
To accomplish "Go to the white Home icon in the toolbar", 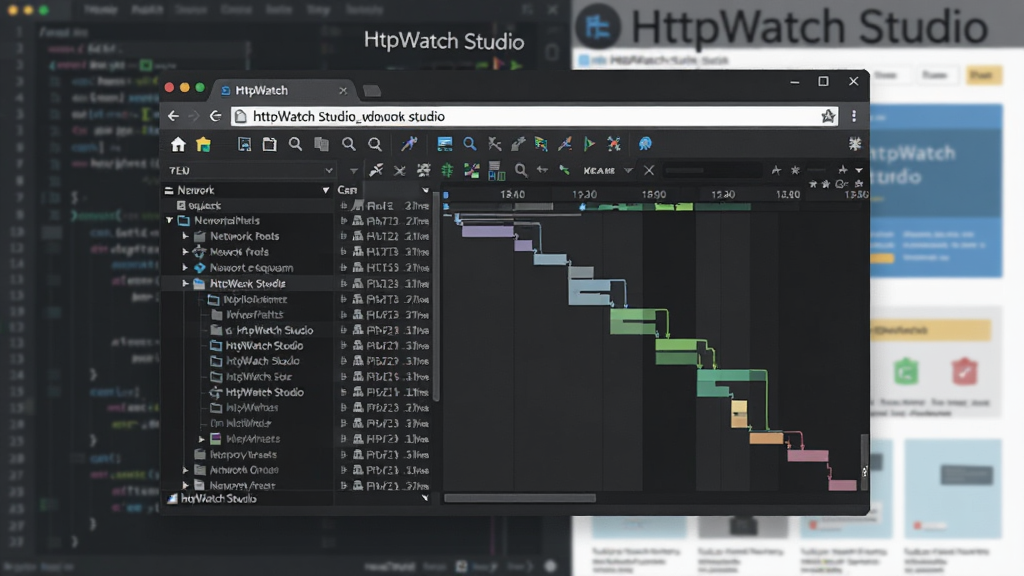I will (178, 144).
